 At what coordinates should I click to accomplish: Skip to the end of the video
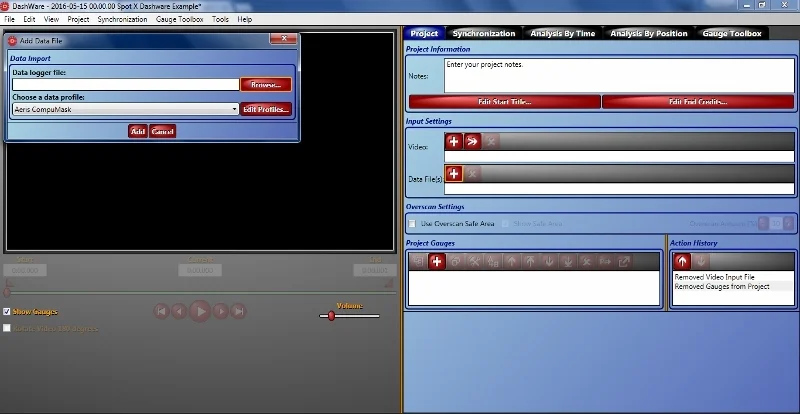tap(238, 311)
